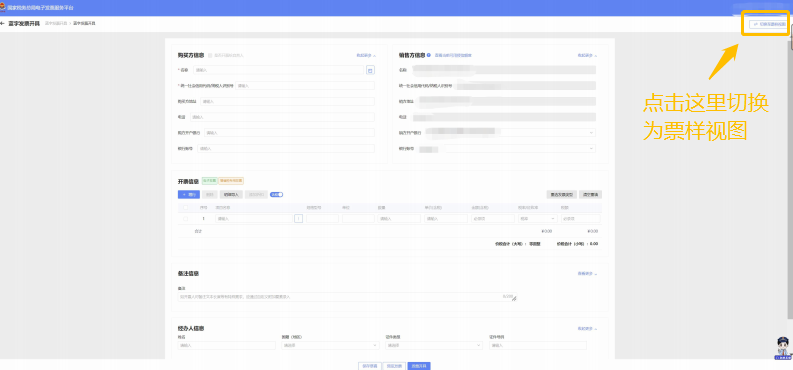Toggle the tax-inclusive switch in 开票信息
Viewport: 793px width, 370px height.
coord(276,194)
